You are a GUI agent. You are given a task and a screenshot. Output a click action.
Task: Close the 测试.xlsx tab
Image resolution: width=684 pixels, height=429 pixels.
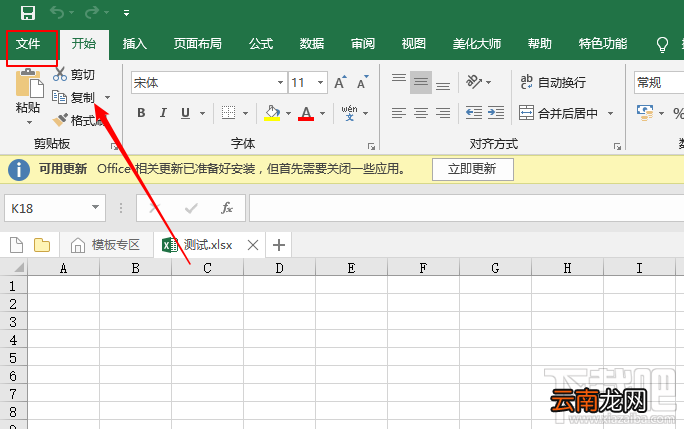point(253,245)
